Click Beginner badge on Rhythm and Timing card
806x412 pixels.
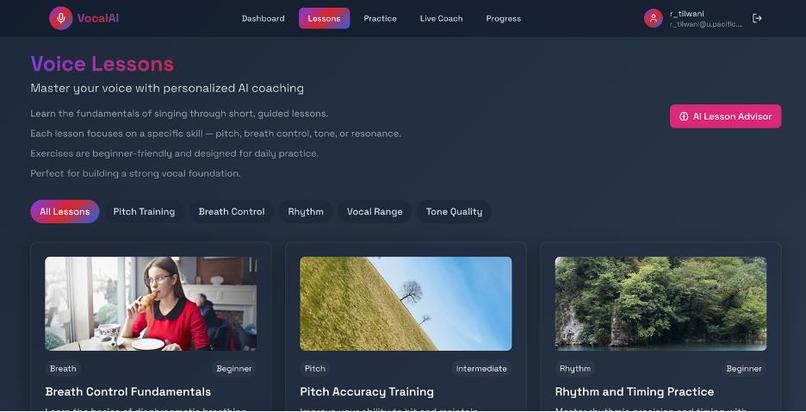[744, 369]
